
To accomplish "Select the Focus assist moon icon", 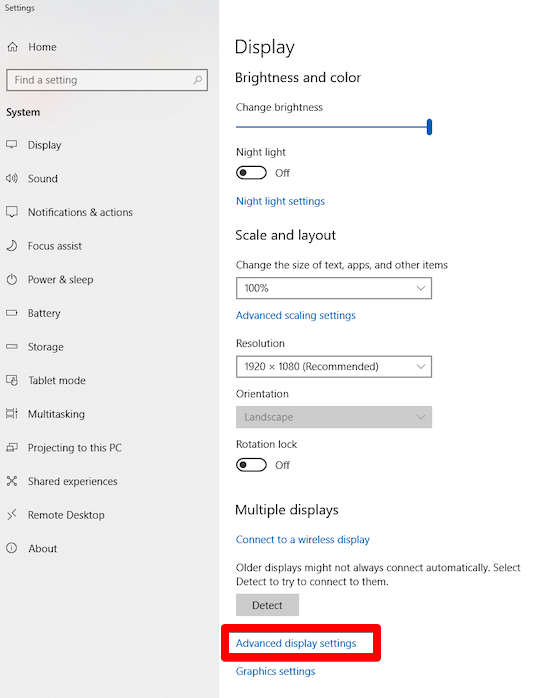I will (x=12, y=246).
